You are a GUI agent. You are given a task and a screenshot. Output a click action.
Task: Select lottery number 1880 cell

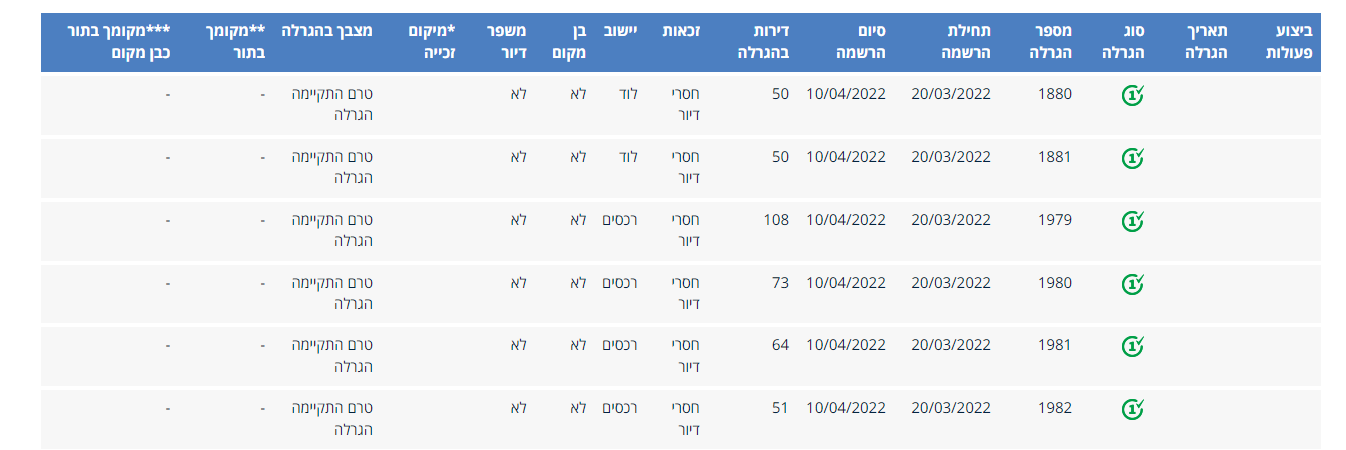[1054, 94]
